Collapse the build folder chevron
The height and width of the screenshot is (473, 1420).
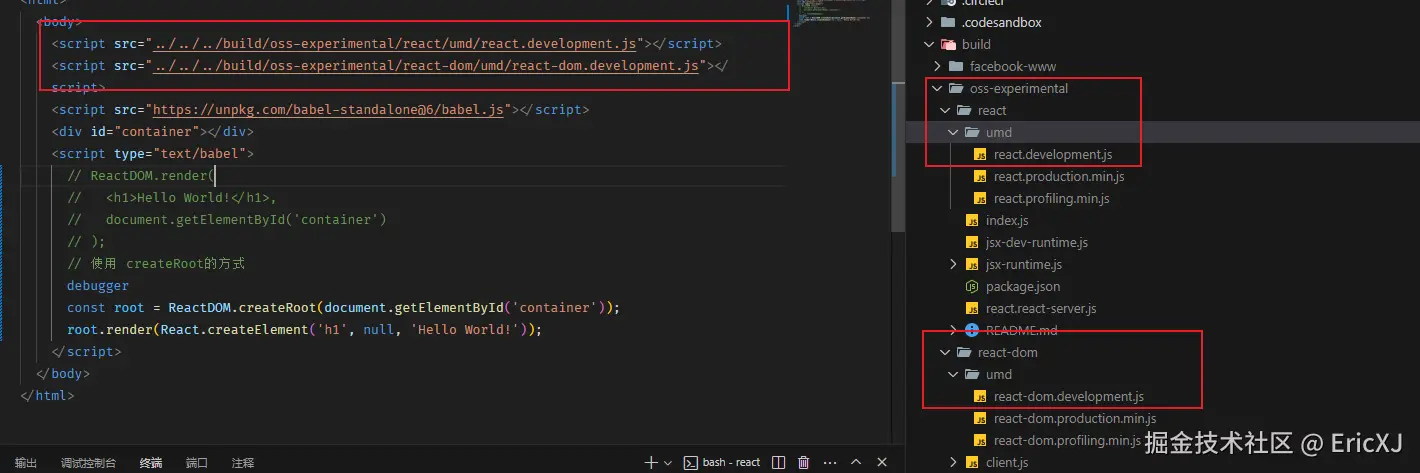(930, 44)
